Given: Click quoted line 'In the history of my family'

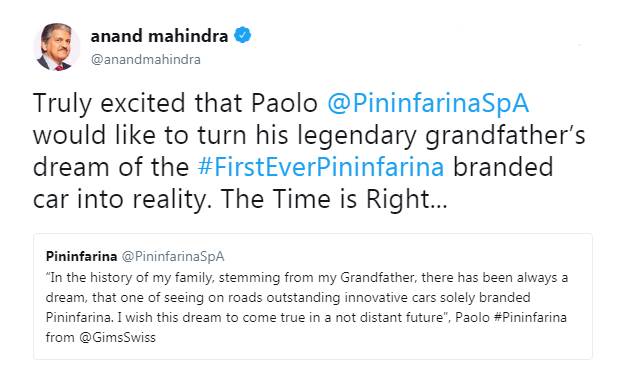Looking at the screenshot, I should click(x=130, y=277).
